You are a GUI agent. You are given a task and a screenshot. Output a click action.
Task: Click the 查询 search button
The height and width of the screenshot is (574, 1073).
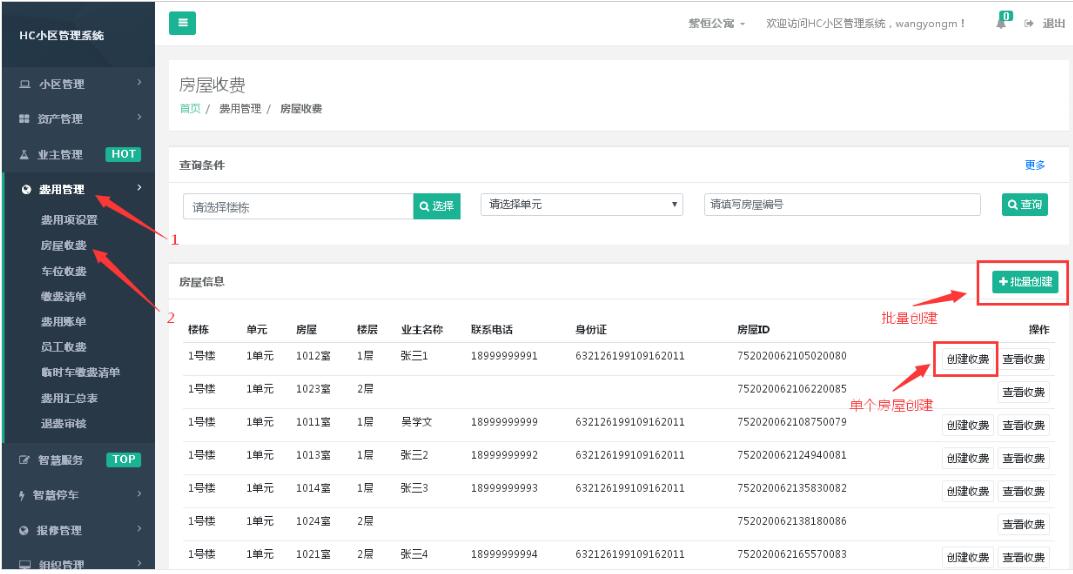coord(1025,204)
